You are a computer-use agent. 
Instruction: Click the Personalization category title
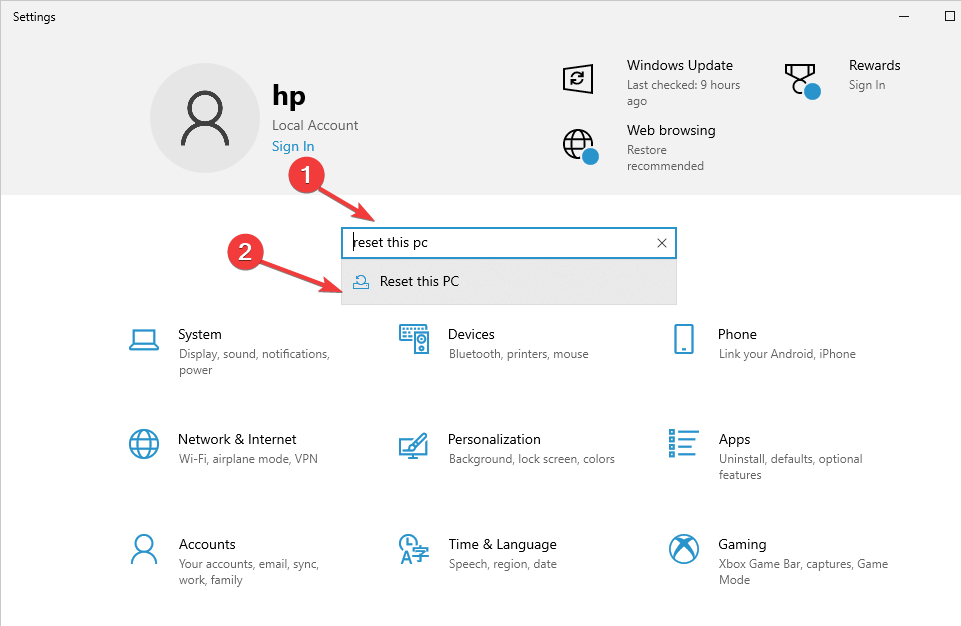(494, 439)
